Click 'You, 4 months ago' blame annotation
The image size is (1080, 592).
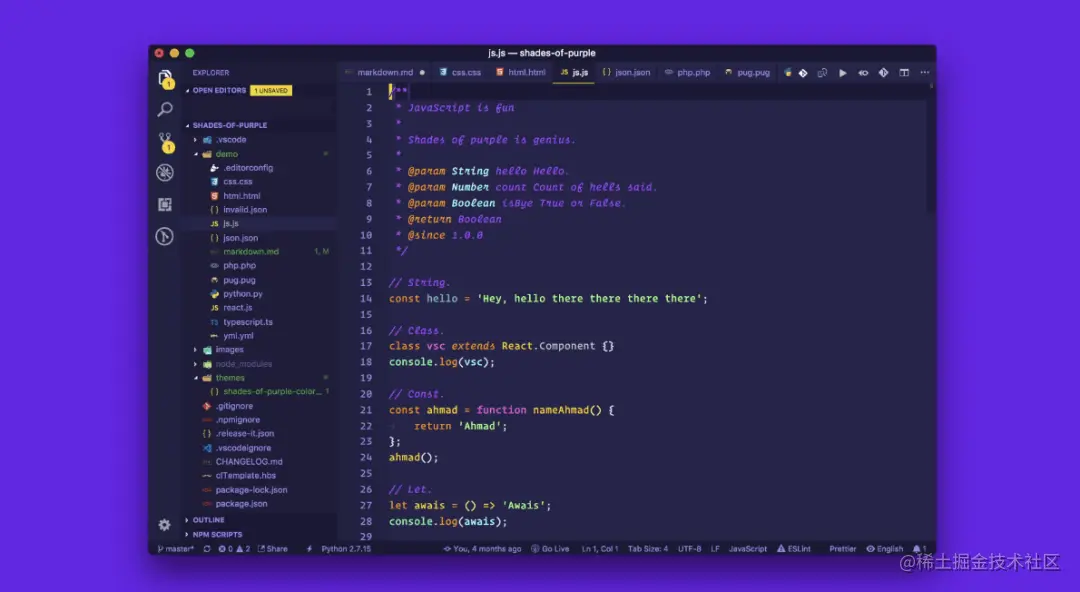482,549
